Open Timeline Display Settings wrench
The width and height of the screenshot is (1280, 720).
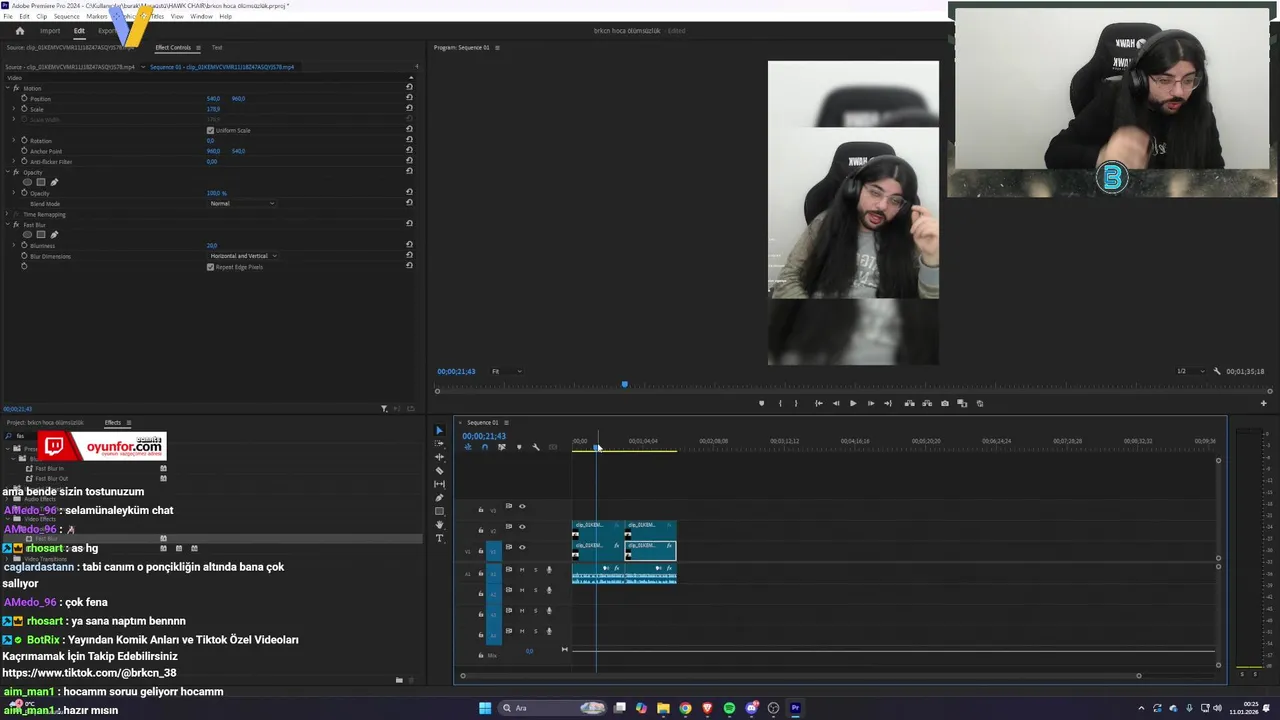pos(535,447)
